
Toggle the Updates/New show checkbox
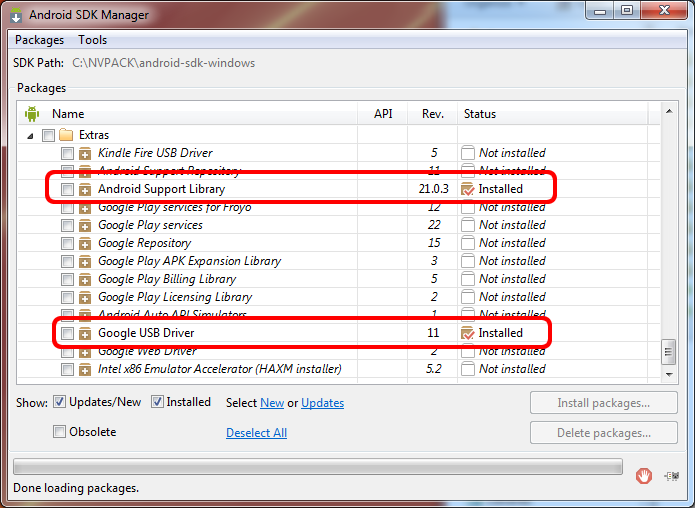point(59,402)
